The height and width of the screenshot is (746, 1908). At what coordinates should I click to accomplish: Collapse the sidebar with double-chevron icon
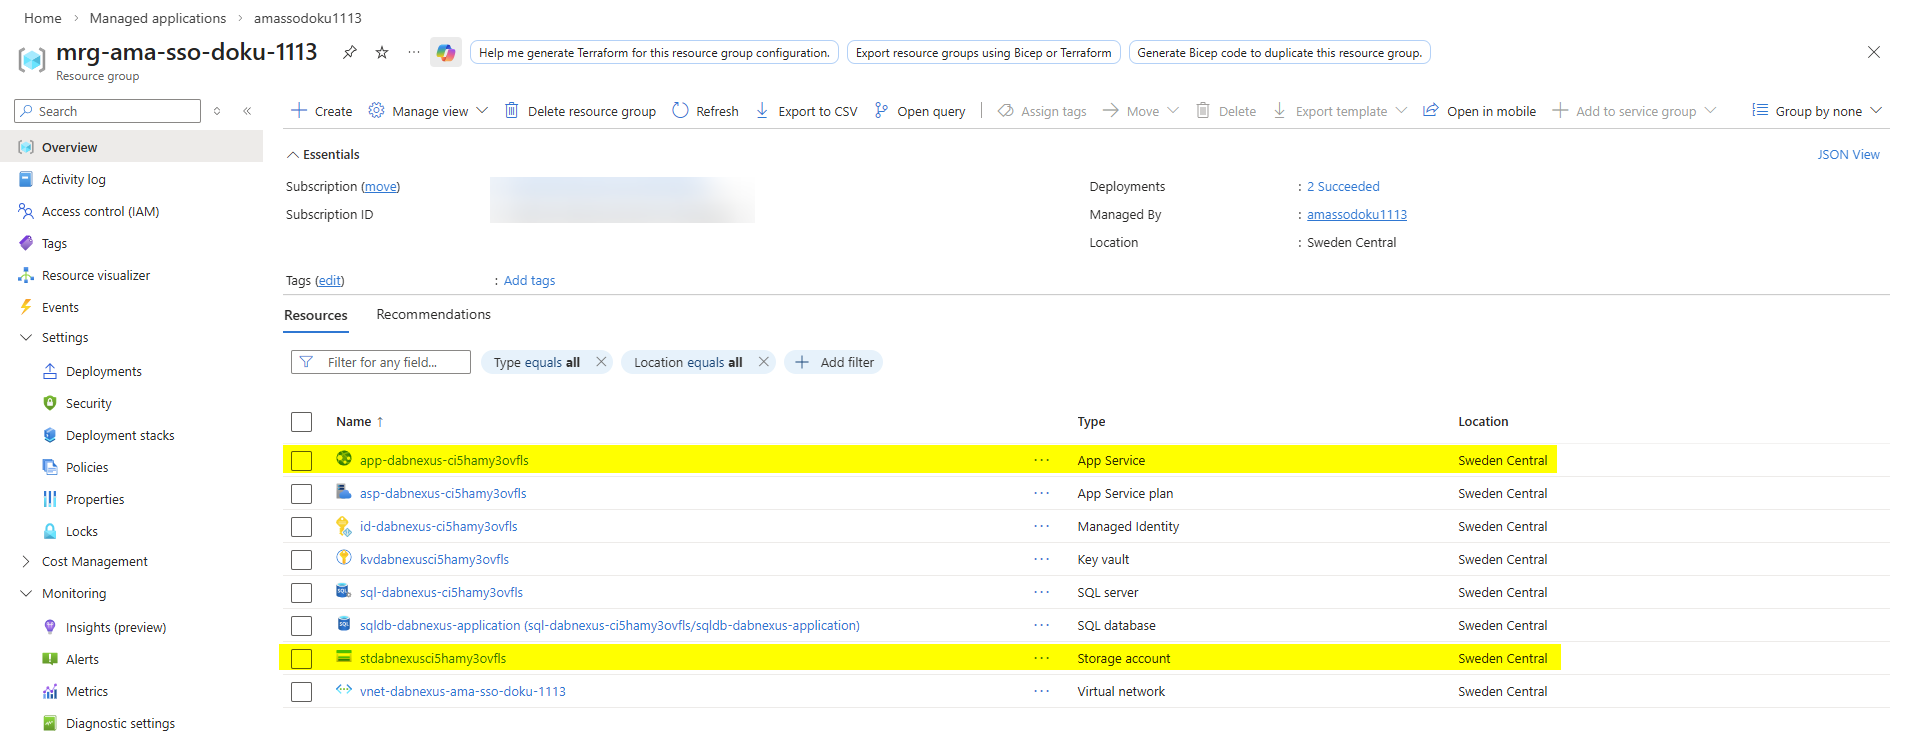click(247, 111)
